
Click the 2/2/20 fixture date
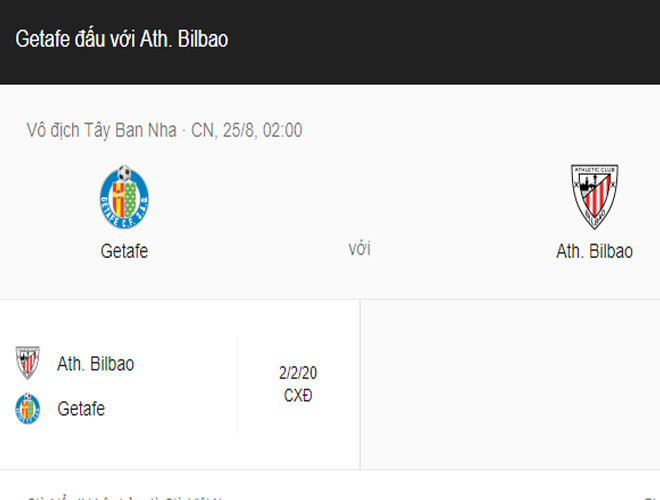coord(298,373)
